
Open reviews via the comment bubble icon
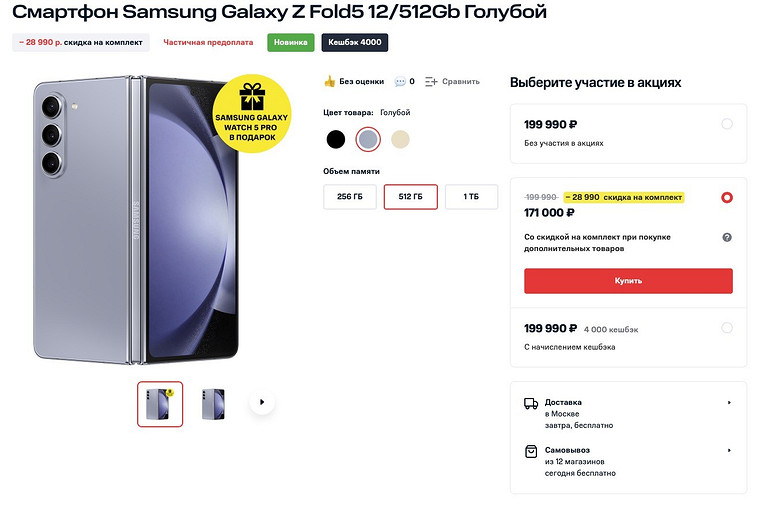pyautogui.click(x=400, y=82)
